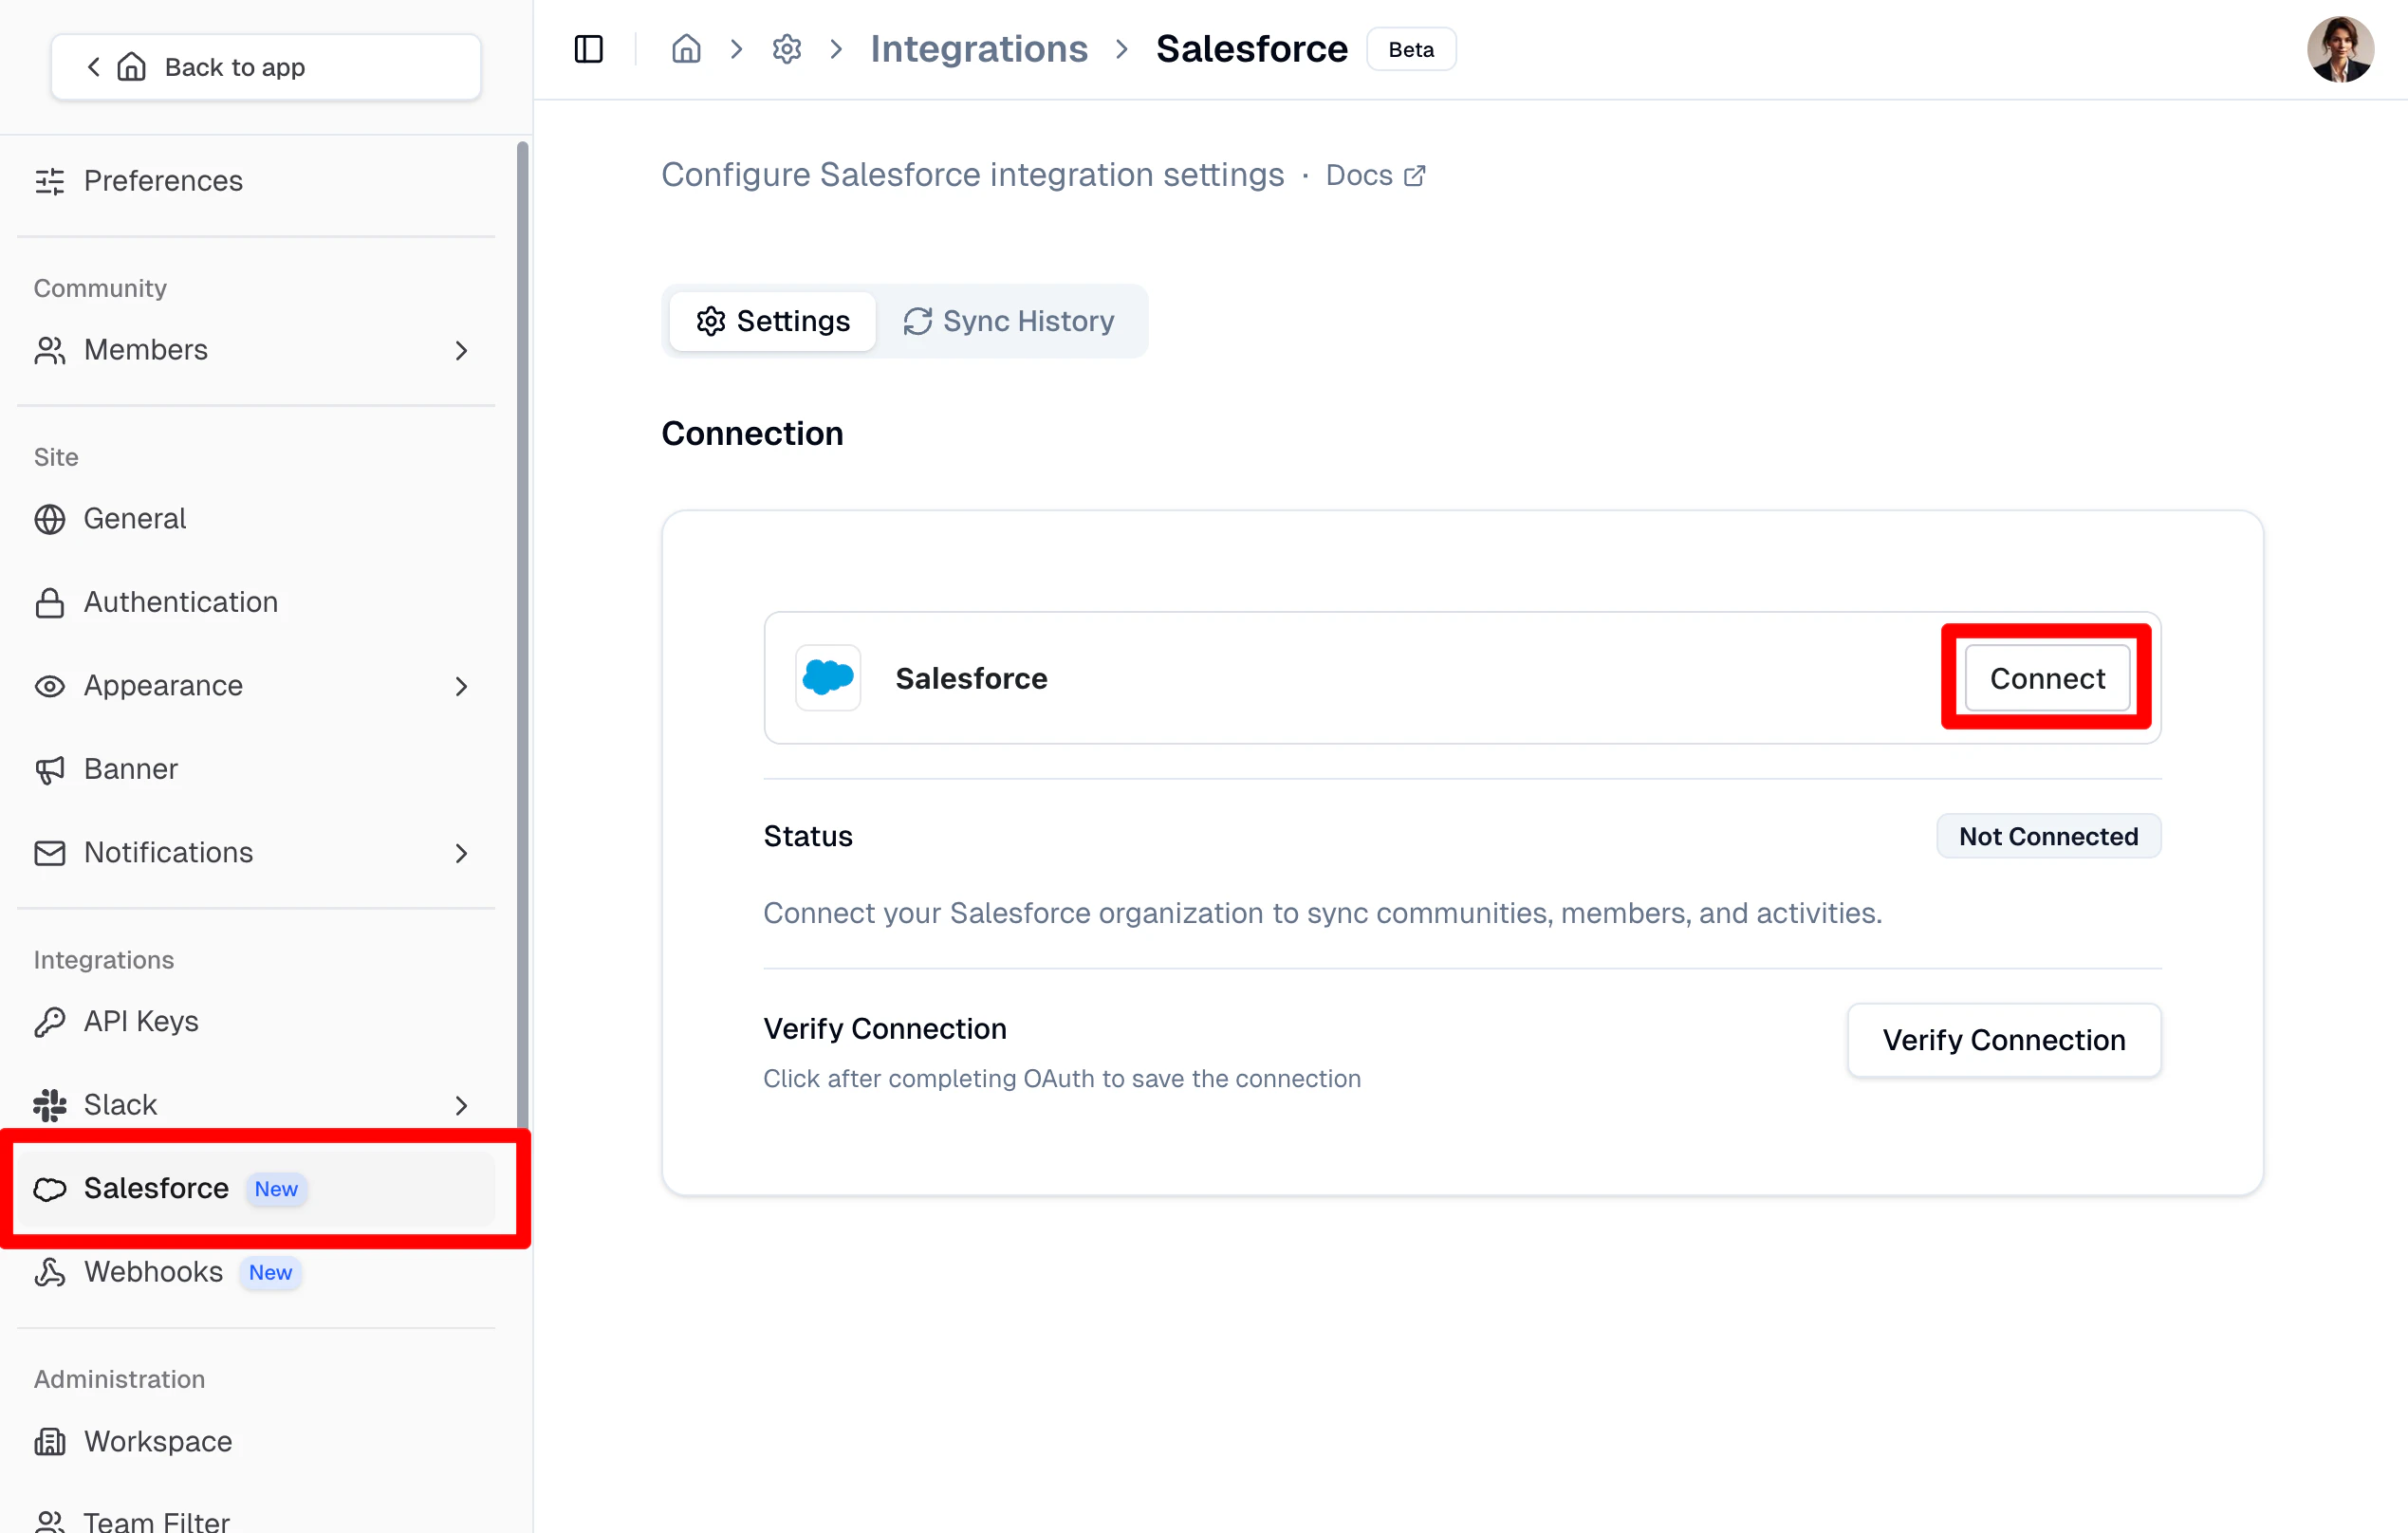
Task: Click the Docs external link icon
Action: pos(1414,176)
